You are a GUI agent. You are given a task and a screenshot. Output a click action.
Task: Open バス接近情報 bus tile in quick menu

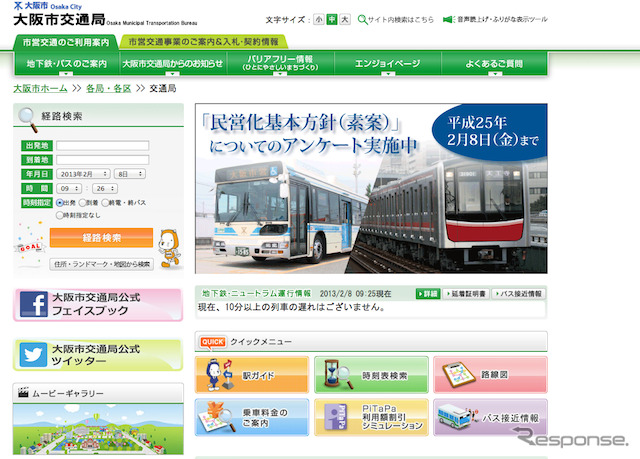pos(490,417)
